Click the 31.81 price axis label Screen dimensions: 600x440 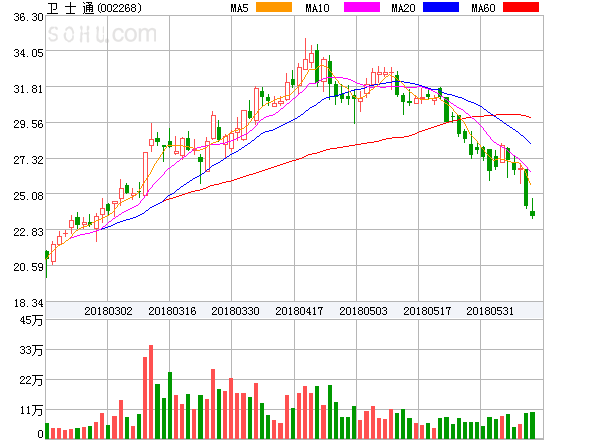29,89
